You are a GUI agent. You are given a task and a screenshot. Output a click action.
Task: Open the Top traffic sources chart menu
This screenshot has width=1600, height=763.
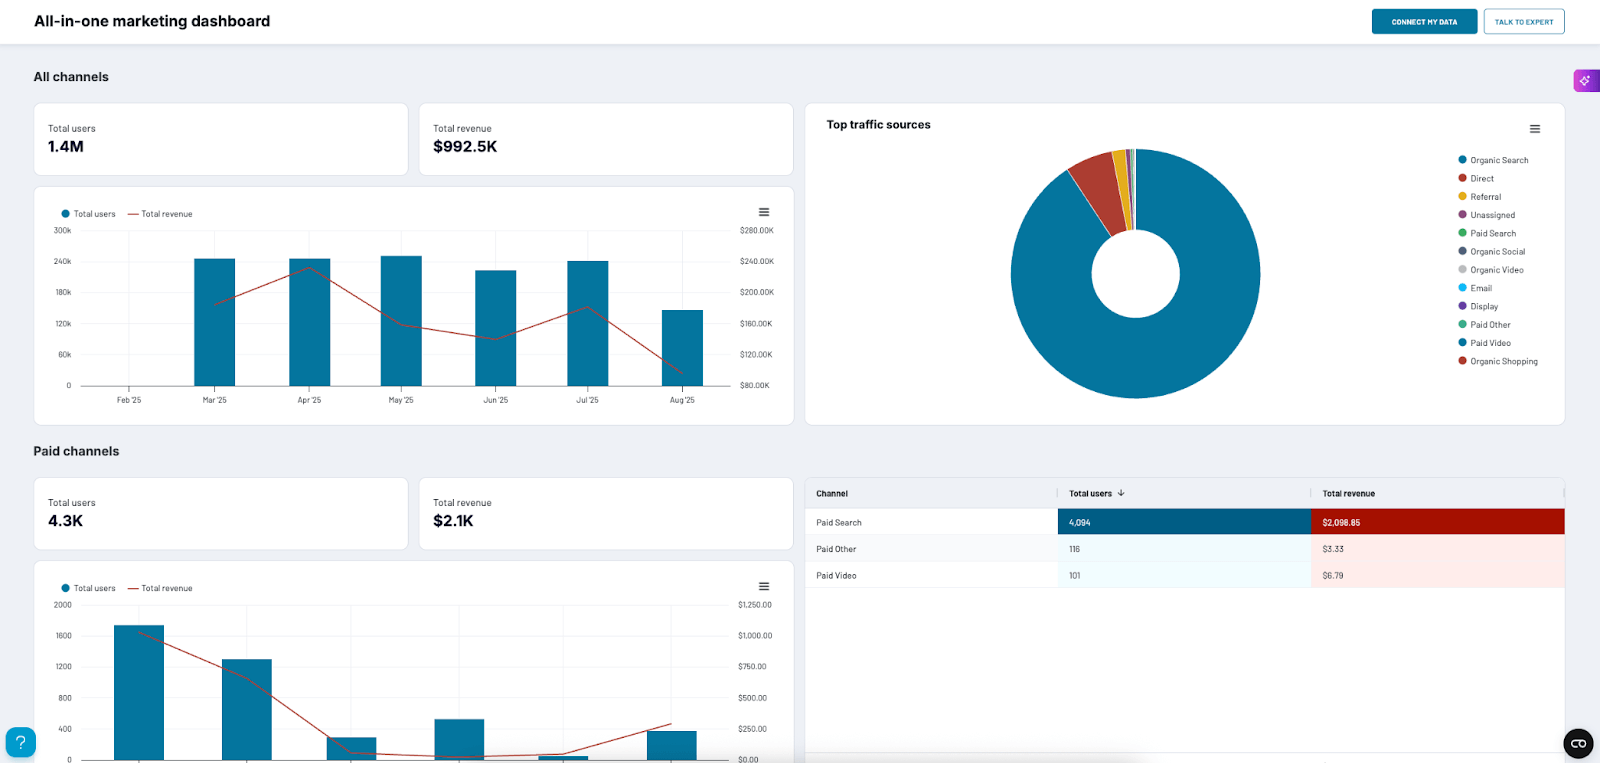1534,129
